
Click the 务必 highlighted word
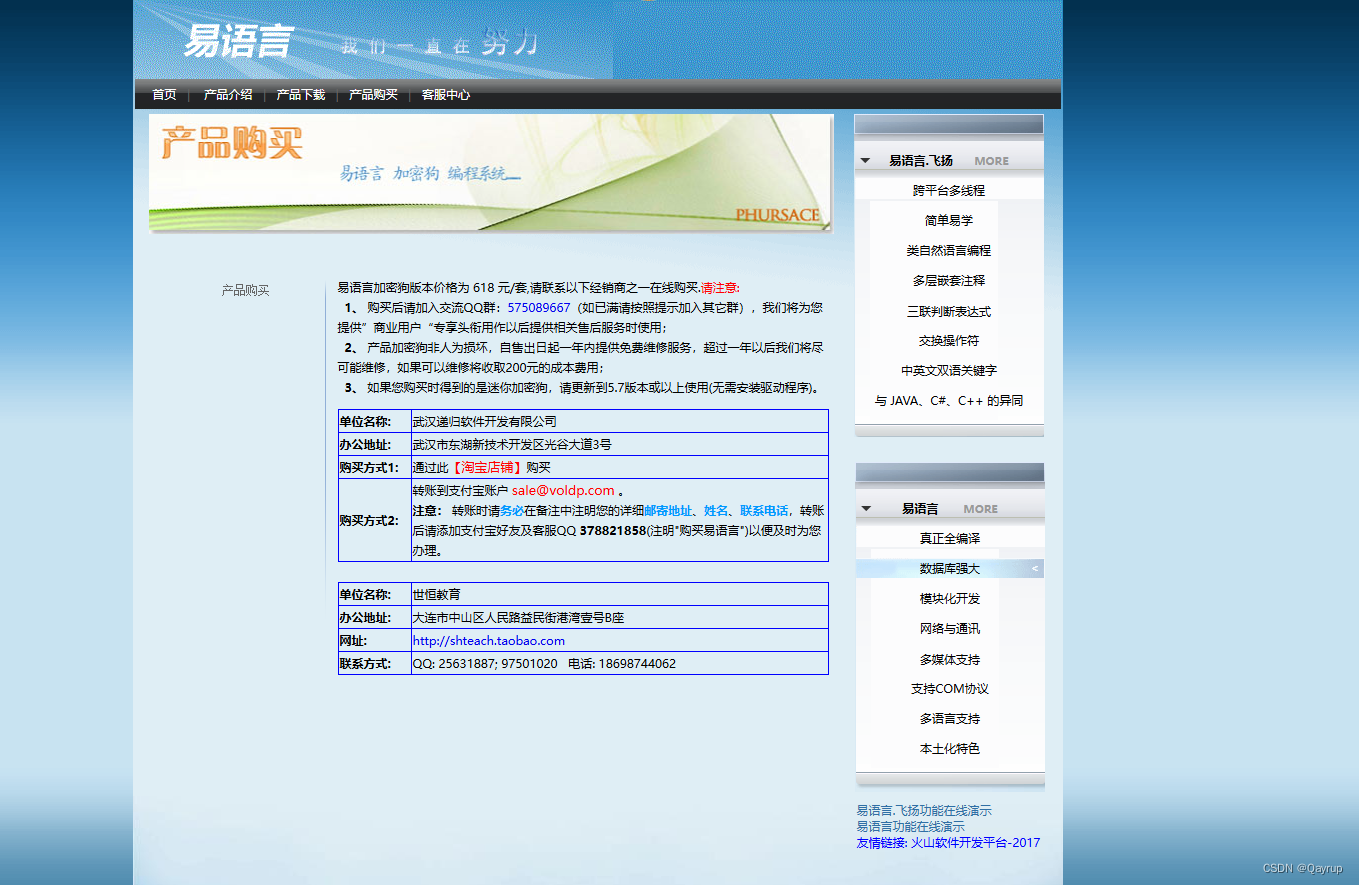tap(512, 510)
